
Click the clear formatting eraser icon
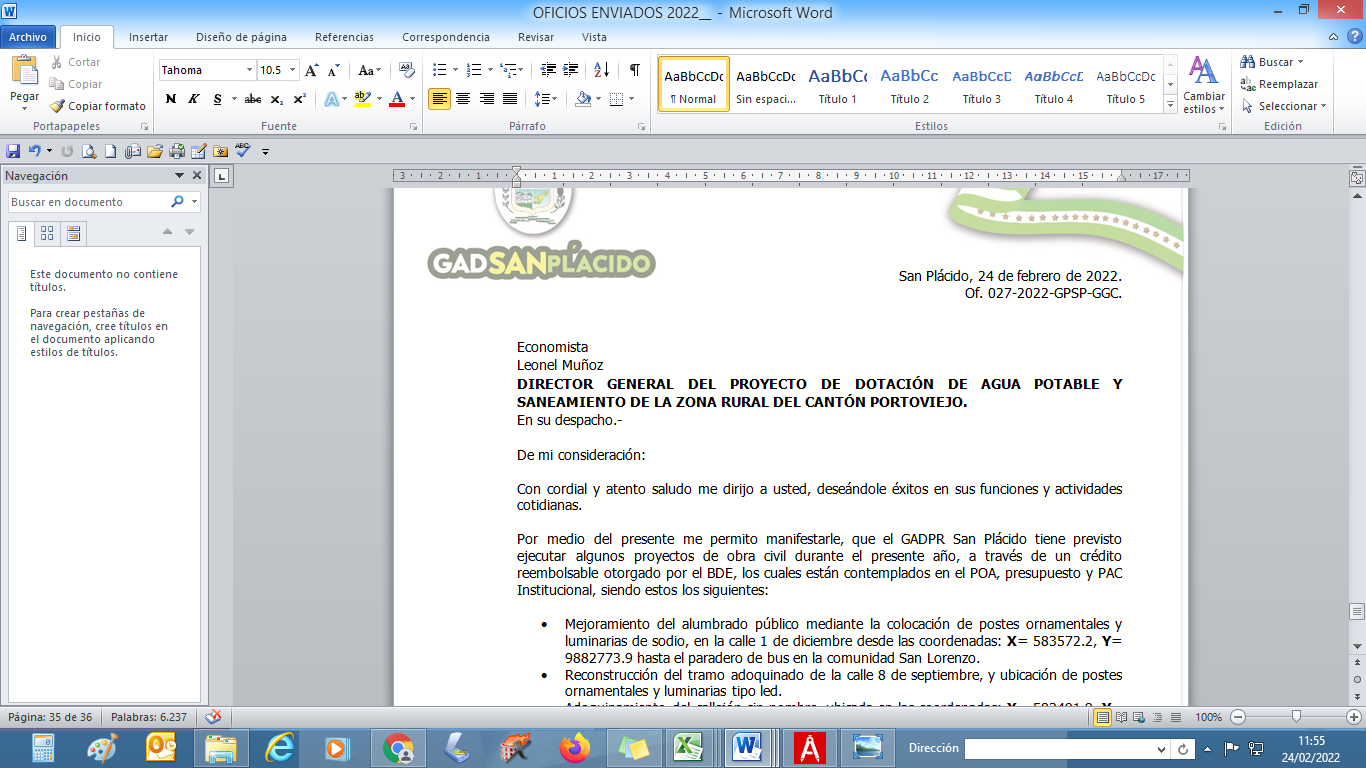coord(406,70)
